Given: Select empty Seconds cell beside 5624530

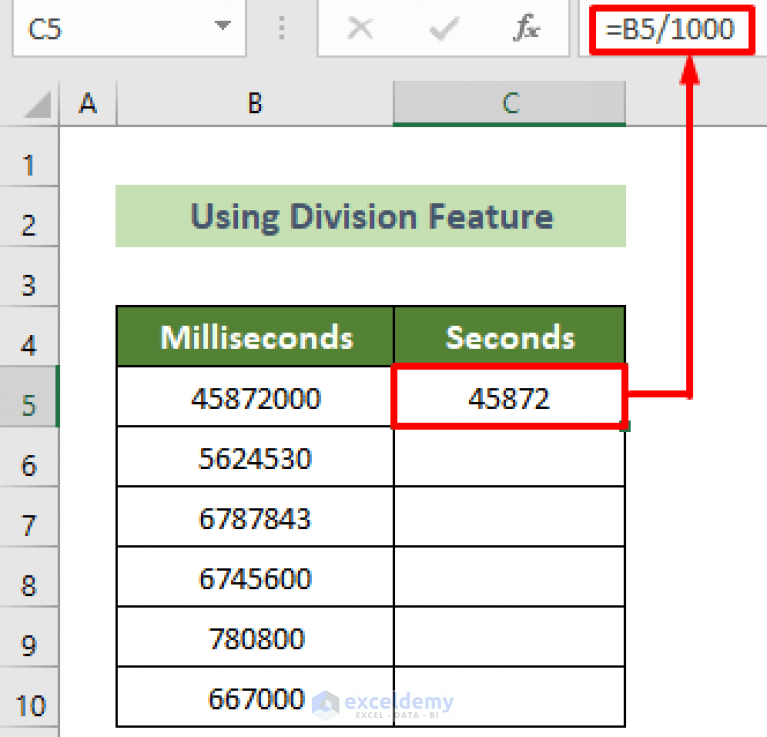Looking at the screenshot, I should pyautogui.click(x=509, y=457).
